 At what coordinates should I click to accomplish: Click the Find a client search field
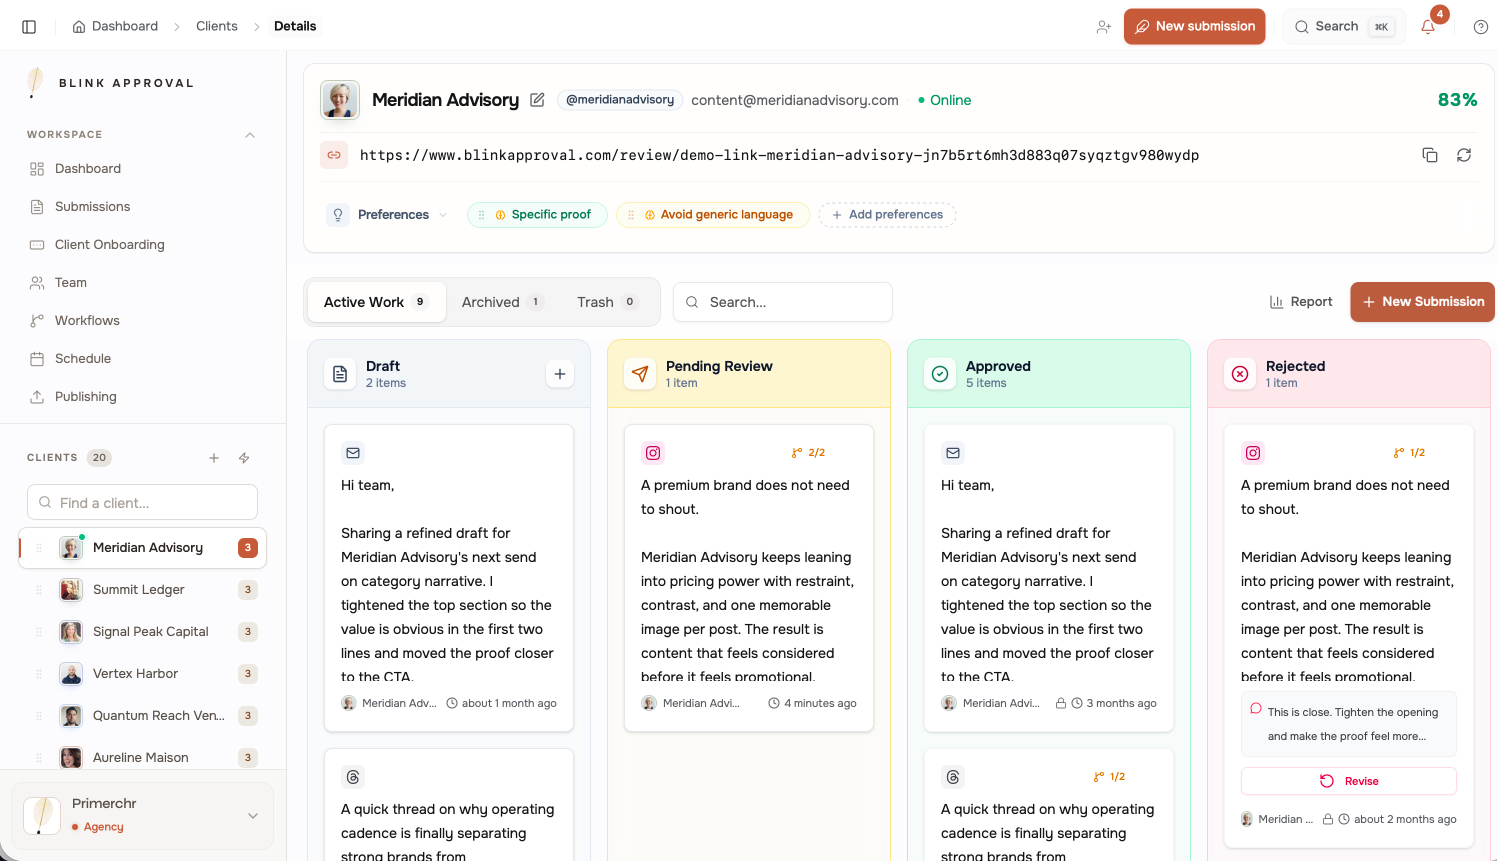pos(143,502)
